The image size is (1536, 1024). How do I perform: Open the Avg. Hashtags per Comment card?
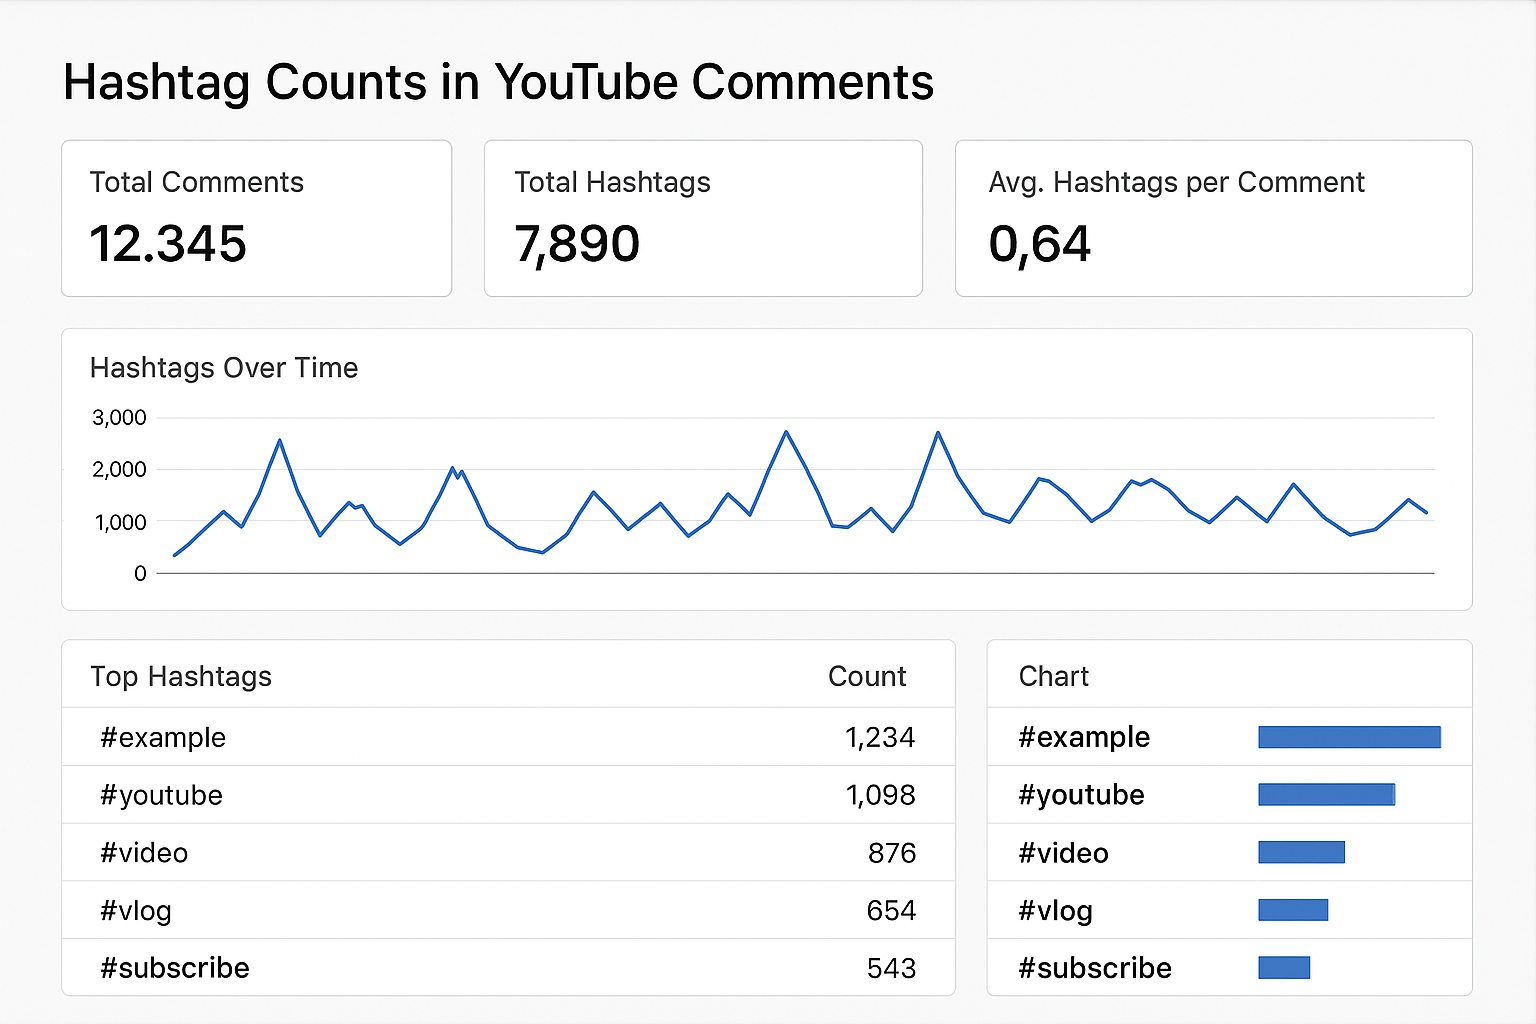pos(1213,218)
